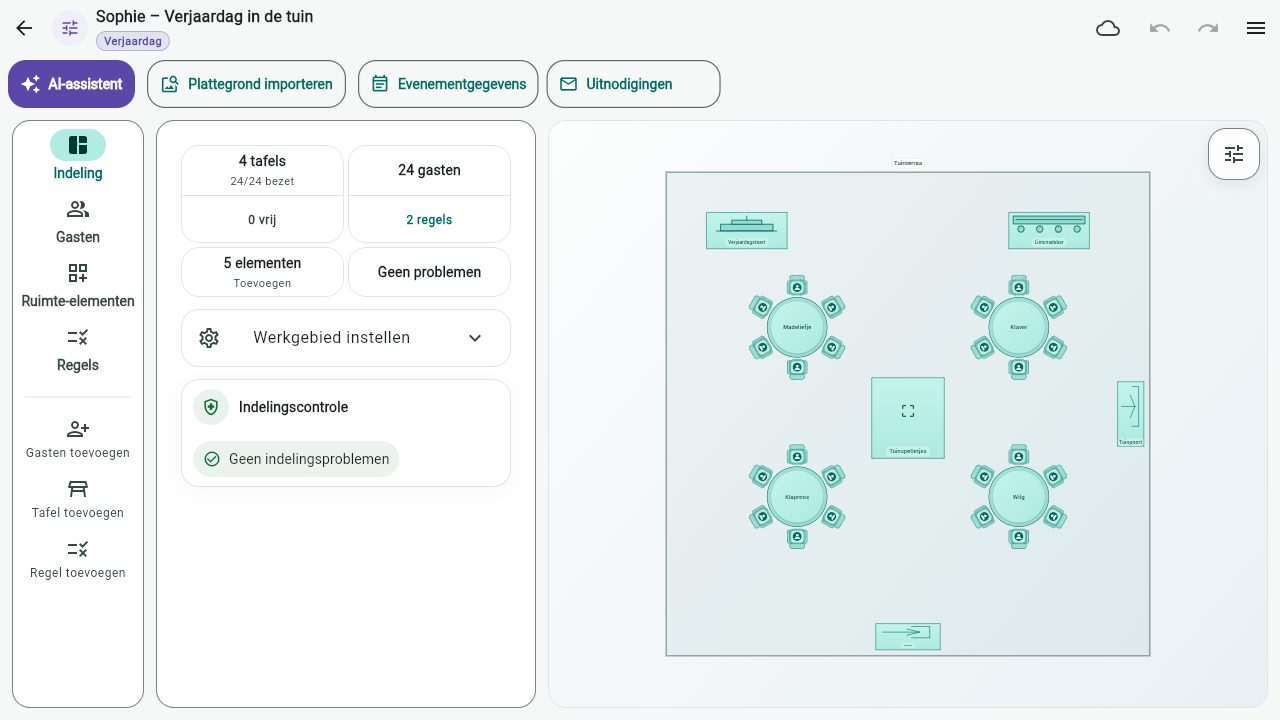Switch to the Gasten tab
Screen dimensions: 1280x720
(x=78, y=222)
